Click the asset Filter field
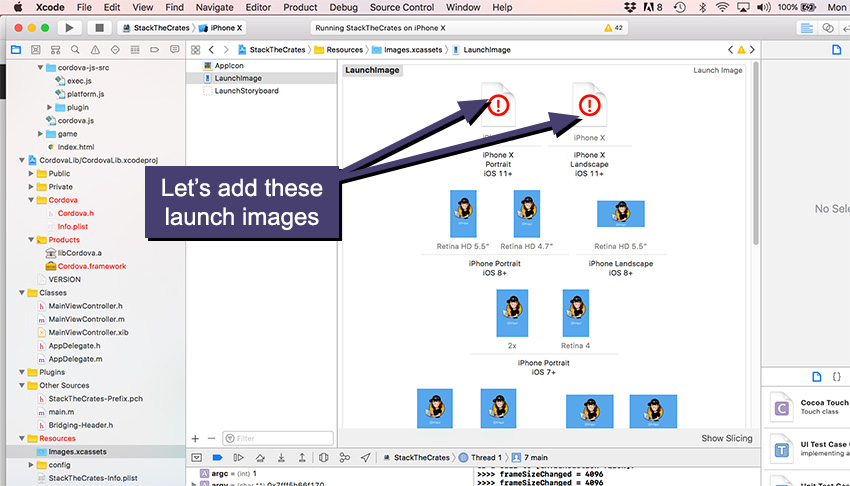This screenshot has height=486, width=850. point(278,438)
